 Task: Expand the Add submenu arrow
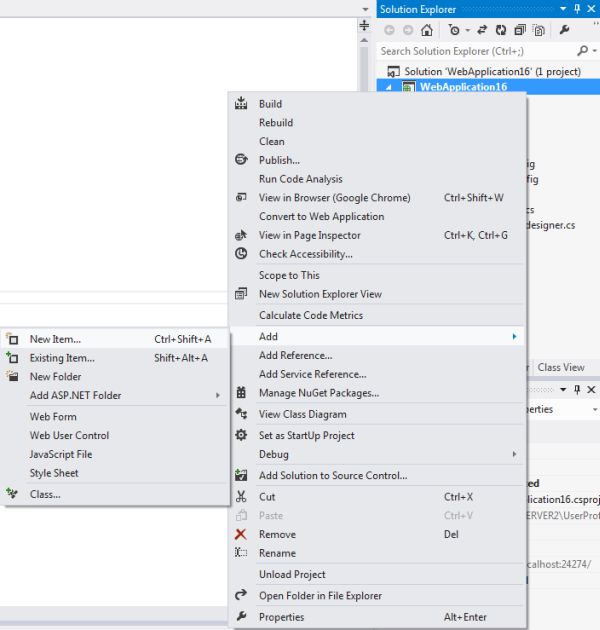514,337
